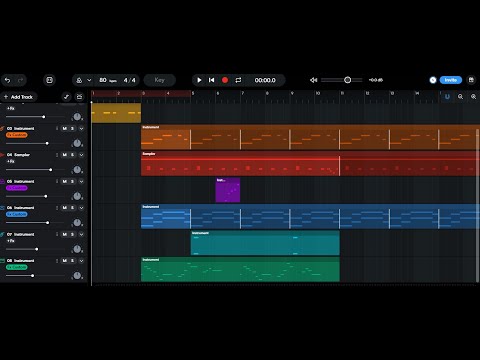Screen dimensions: 480x360
Task: Expand track 06 Instrument chevron
Action: [81, 208]
